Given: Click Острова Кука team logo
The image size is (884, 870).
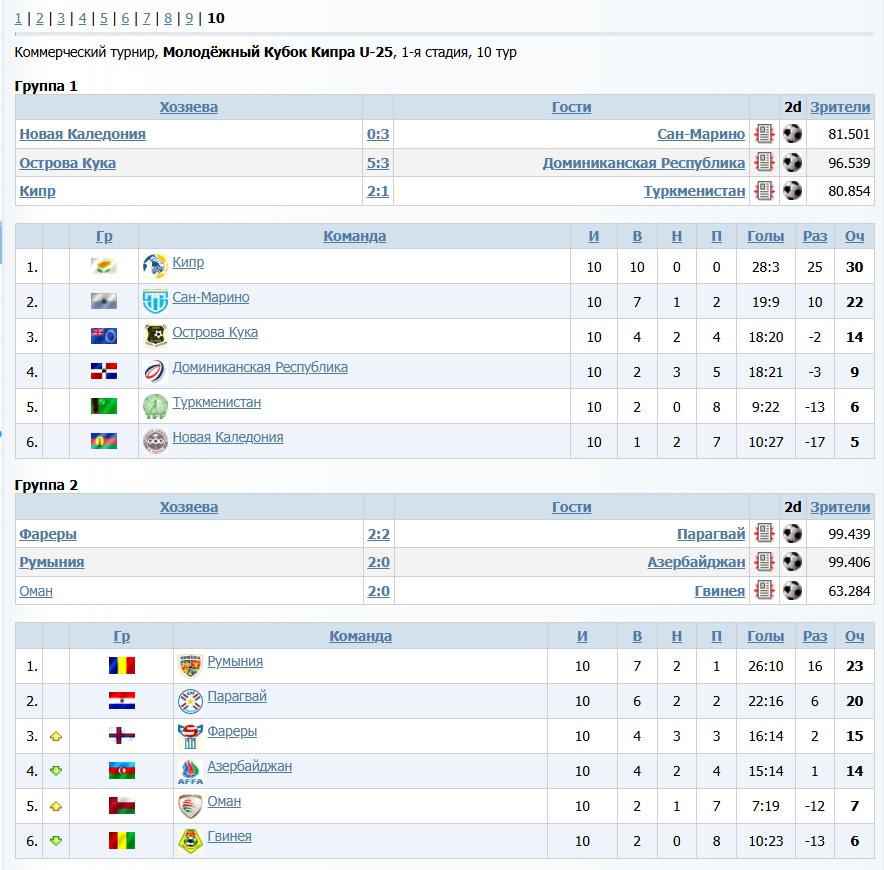Looking at the screenshot, I should click(x=155, y=335).
